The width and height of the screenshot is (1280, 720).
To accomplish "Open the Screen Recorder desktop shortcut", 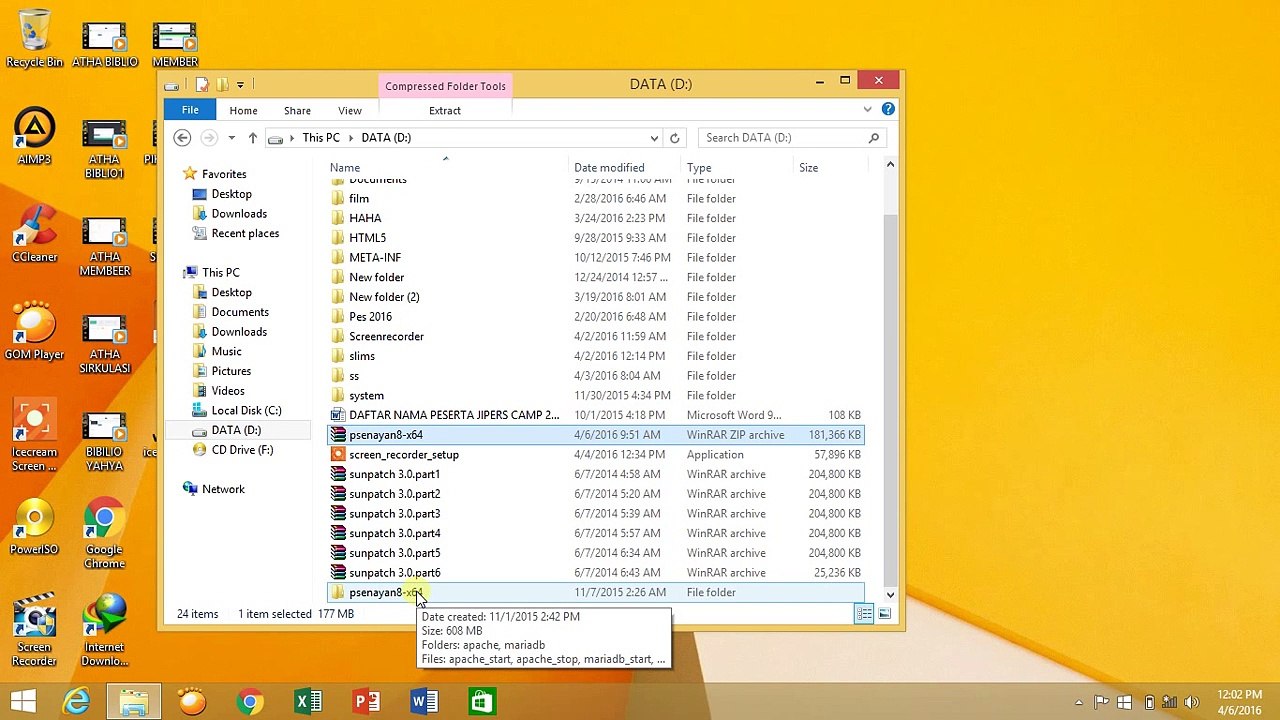I will point(34,630).
